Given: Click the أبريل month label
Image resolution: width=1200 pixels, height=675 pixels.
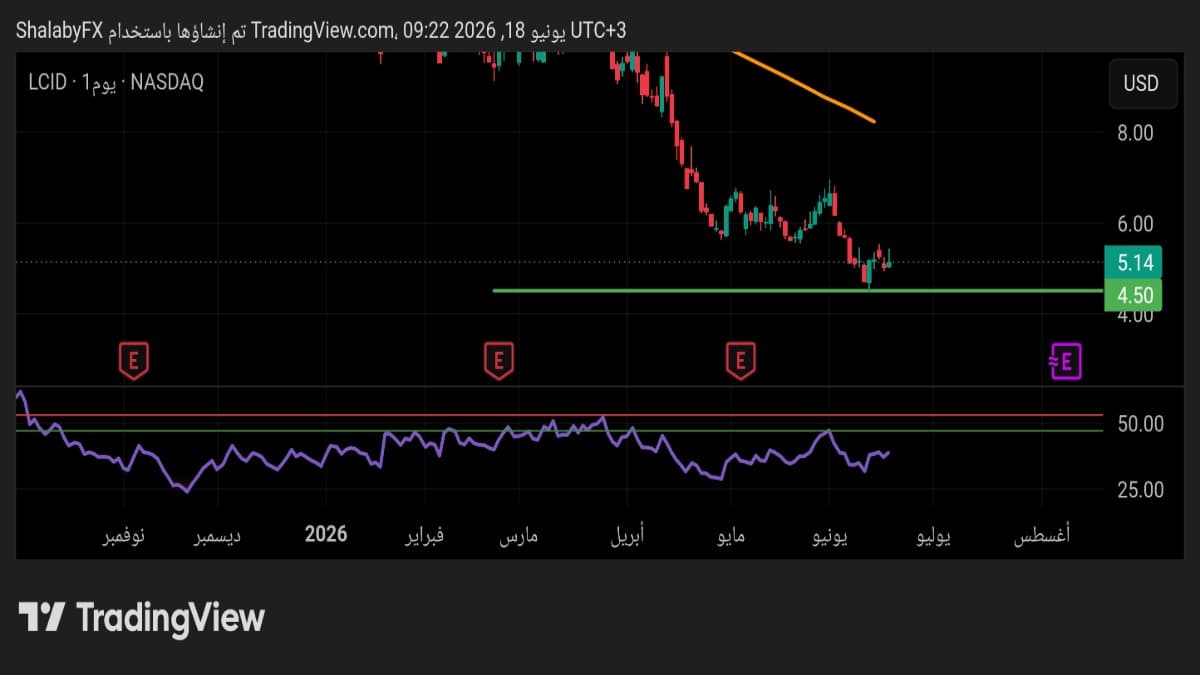Looking at the screenshot, I should (x=628, y=536).
